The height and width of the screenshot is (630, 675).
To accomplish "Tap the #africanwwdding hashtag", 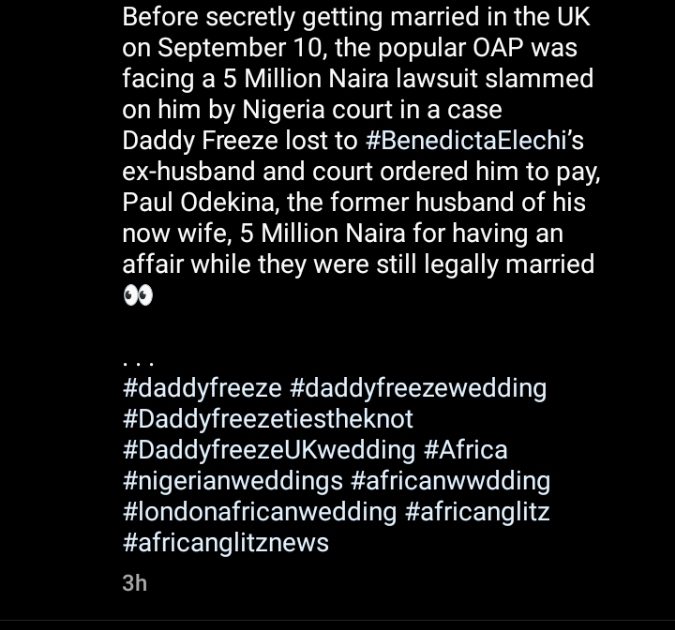I will pyautogui.click(x=450, y=481).
